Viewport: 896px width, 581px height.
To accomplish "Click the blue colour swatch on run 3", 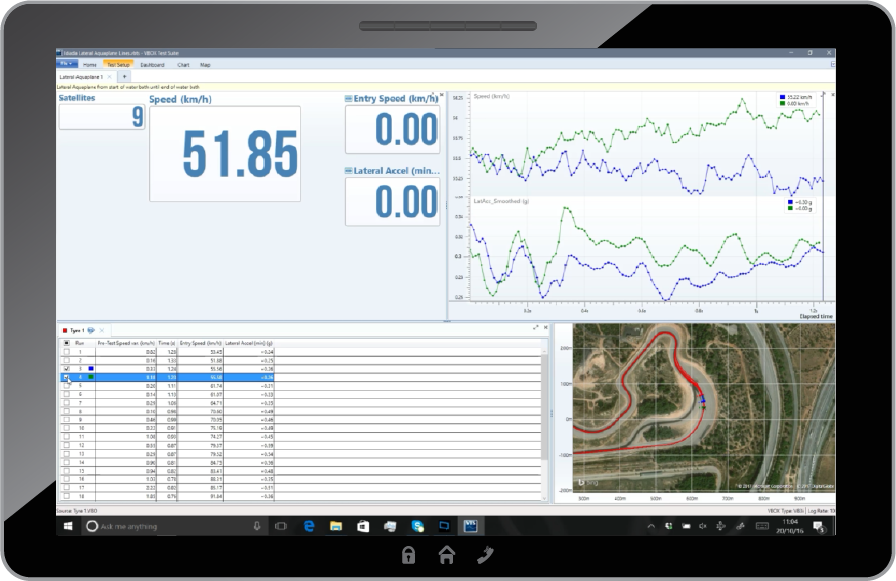I will [x=90, y=368].
